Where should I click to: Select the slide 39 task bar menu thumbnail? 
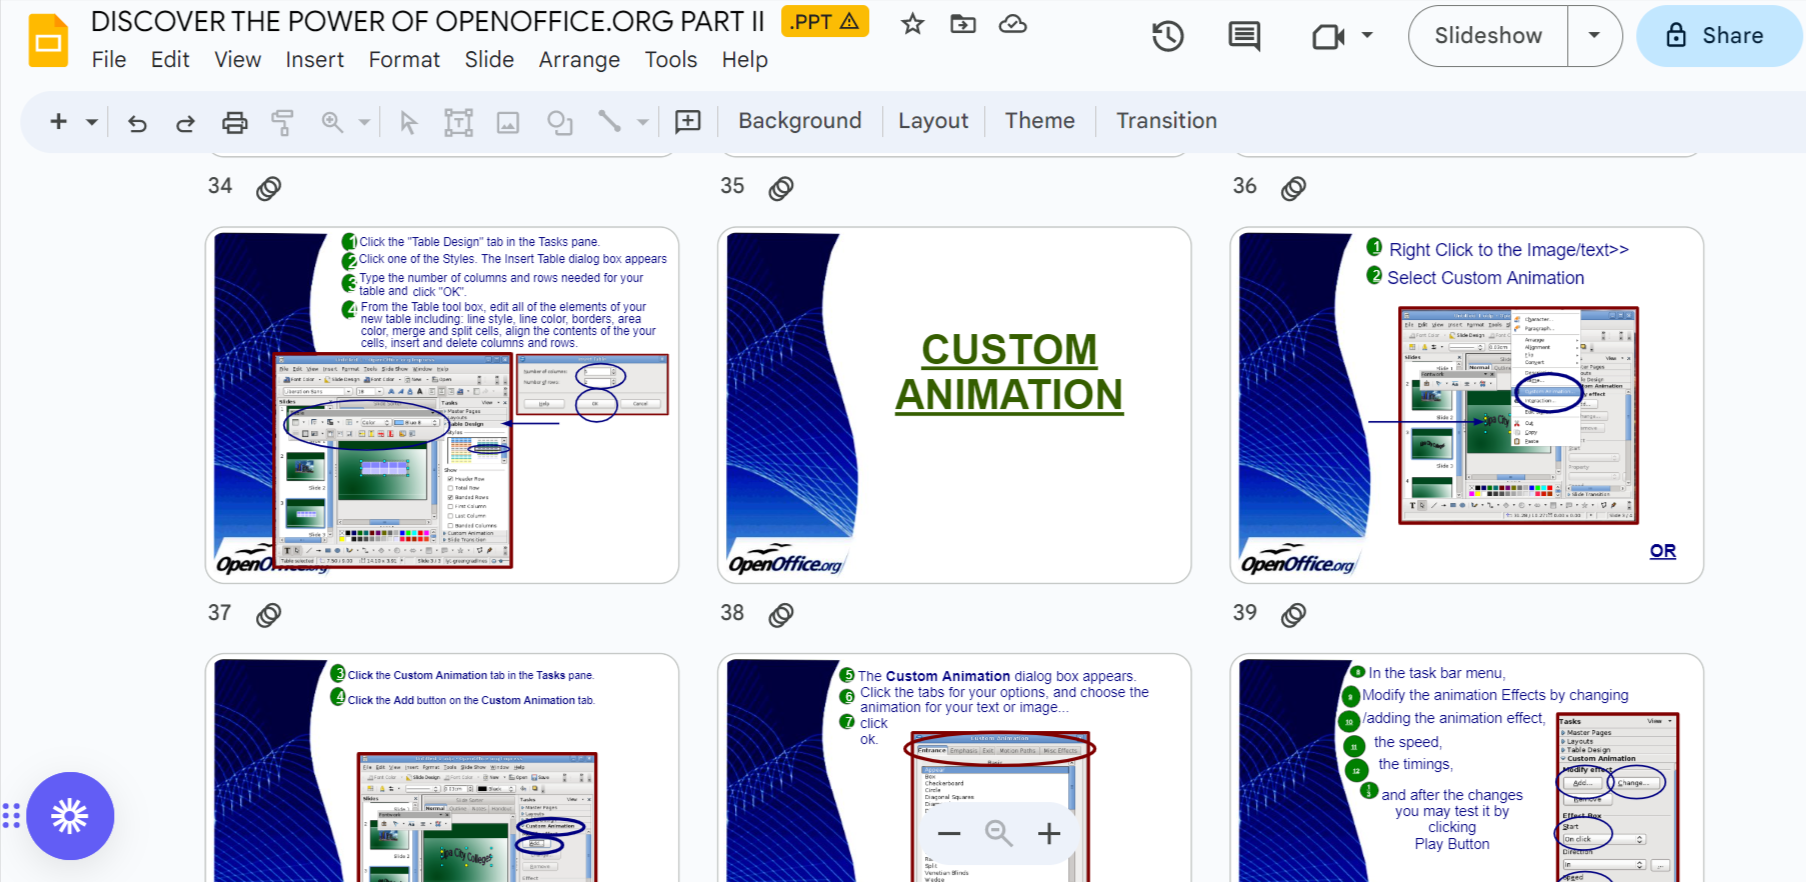click(x=1467, y=768)
